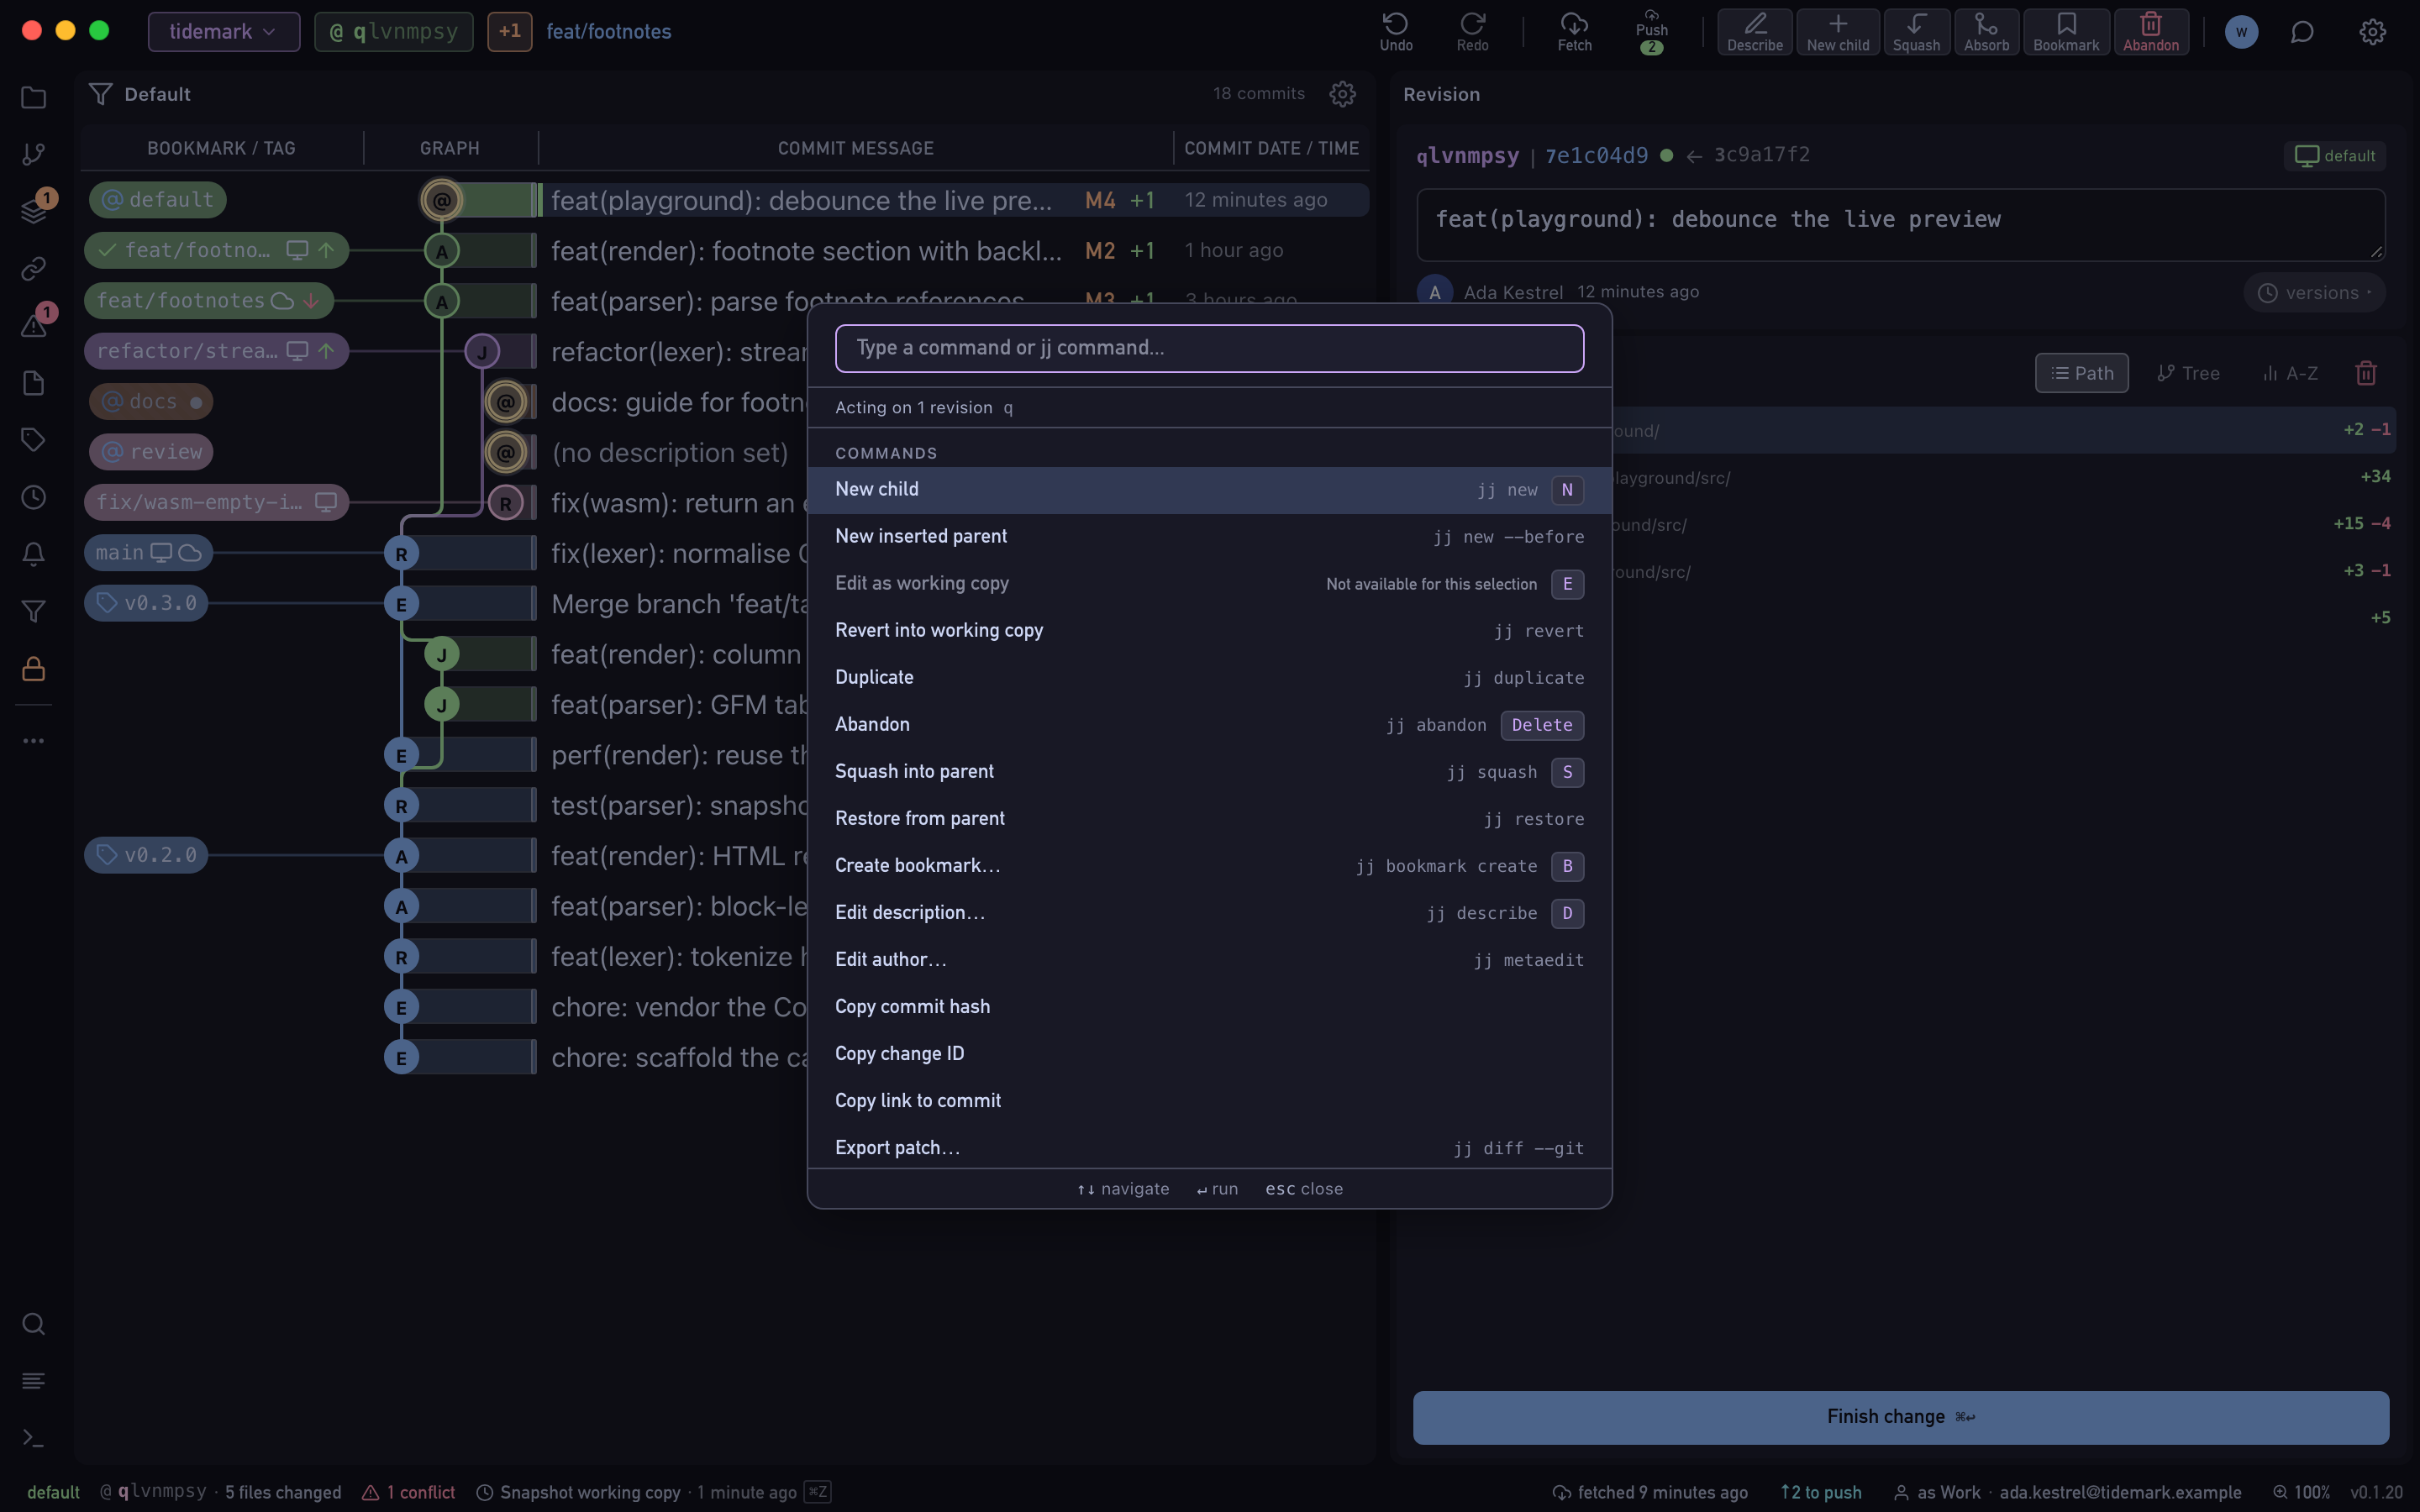Click the 1 conflict warning in the status bar

408,1492
